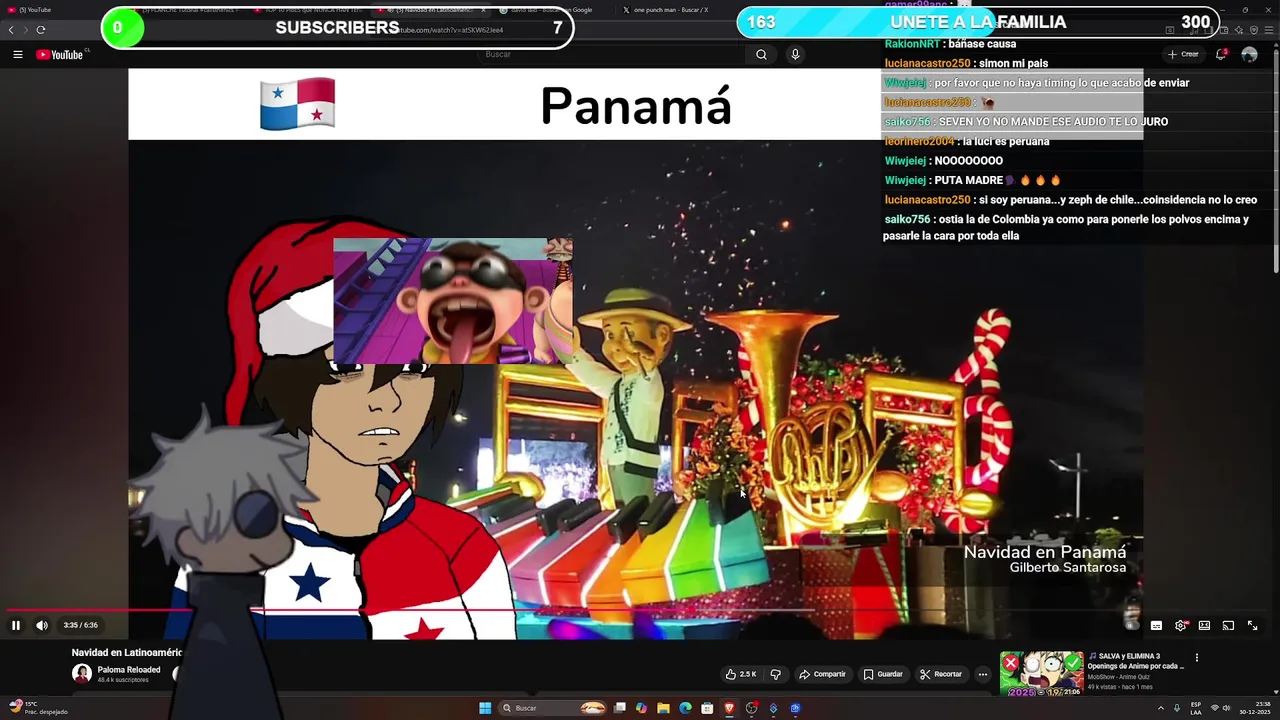Viewport: 1280px width, 720px height.
Task: Click Paloma Reloaded channel avatar
Action: point(82,674)
